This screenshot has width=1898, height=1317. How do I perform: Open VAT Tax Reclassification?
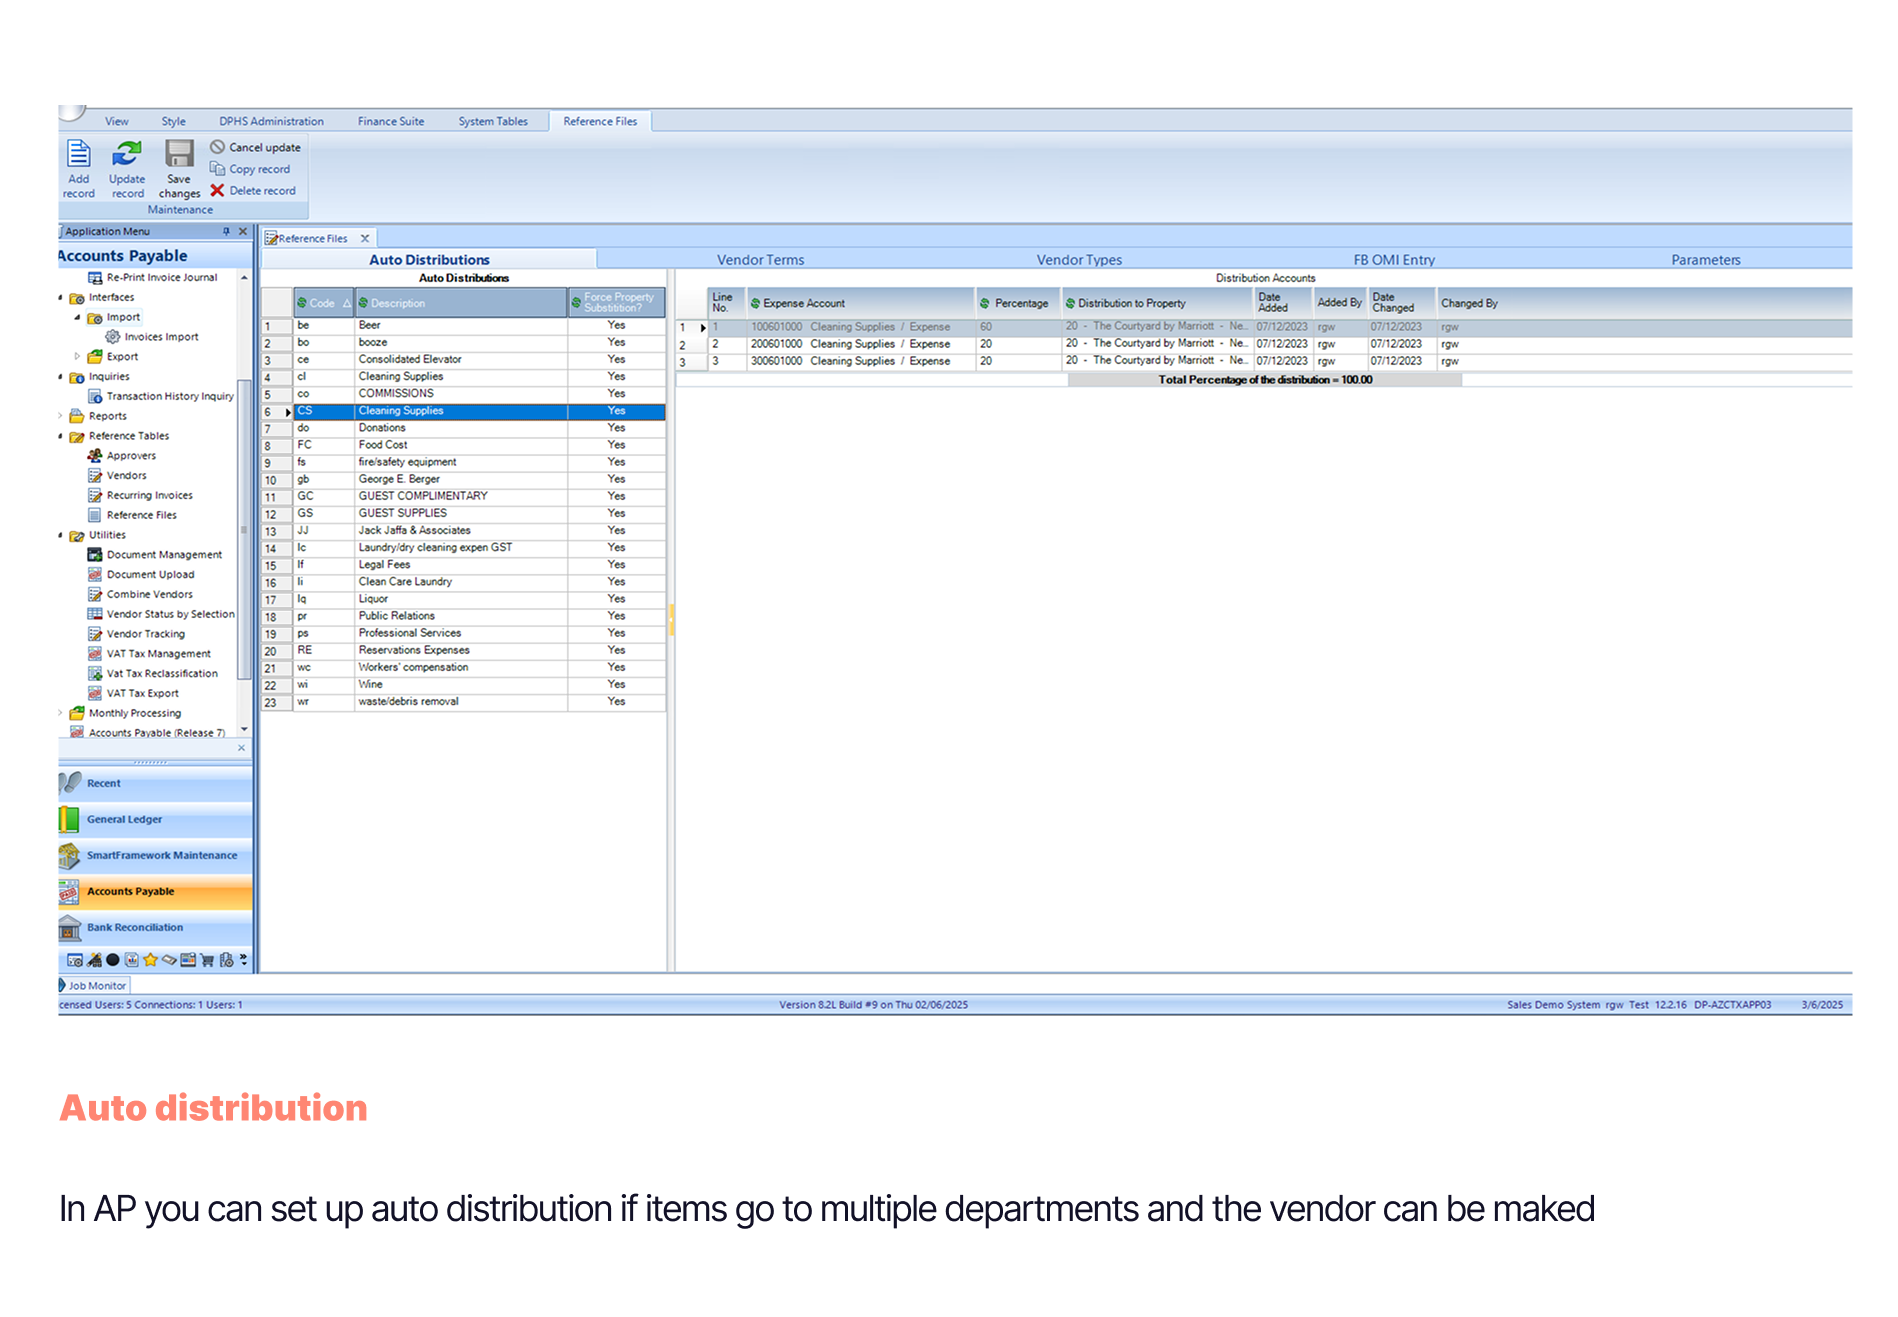point(153,673)
